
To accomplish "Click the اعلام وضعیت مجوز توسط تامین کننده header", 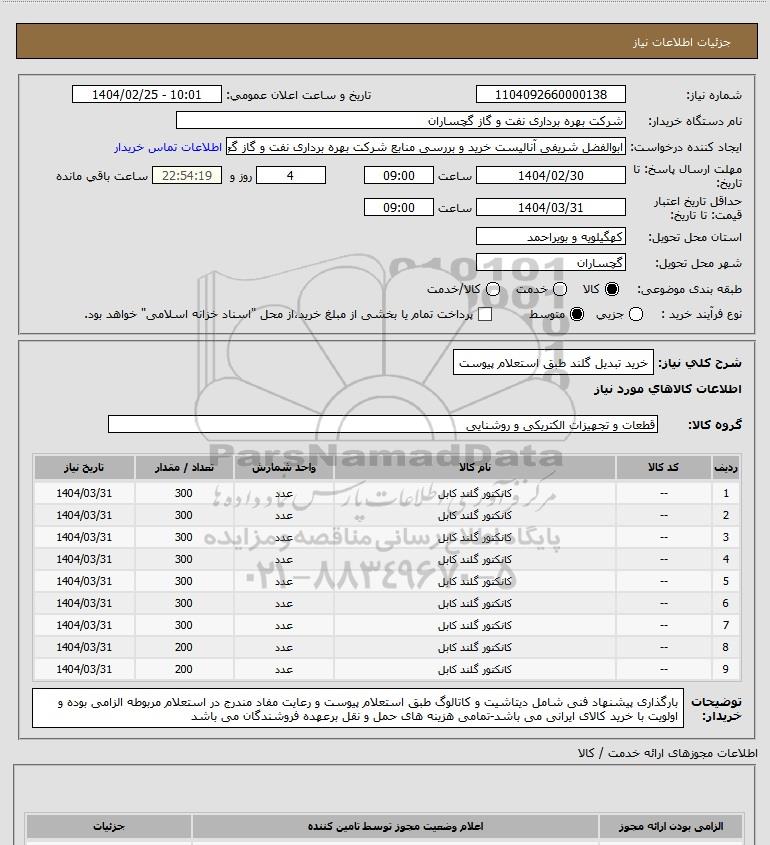I will (x=395, y=826).
